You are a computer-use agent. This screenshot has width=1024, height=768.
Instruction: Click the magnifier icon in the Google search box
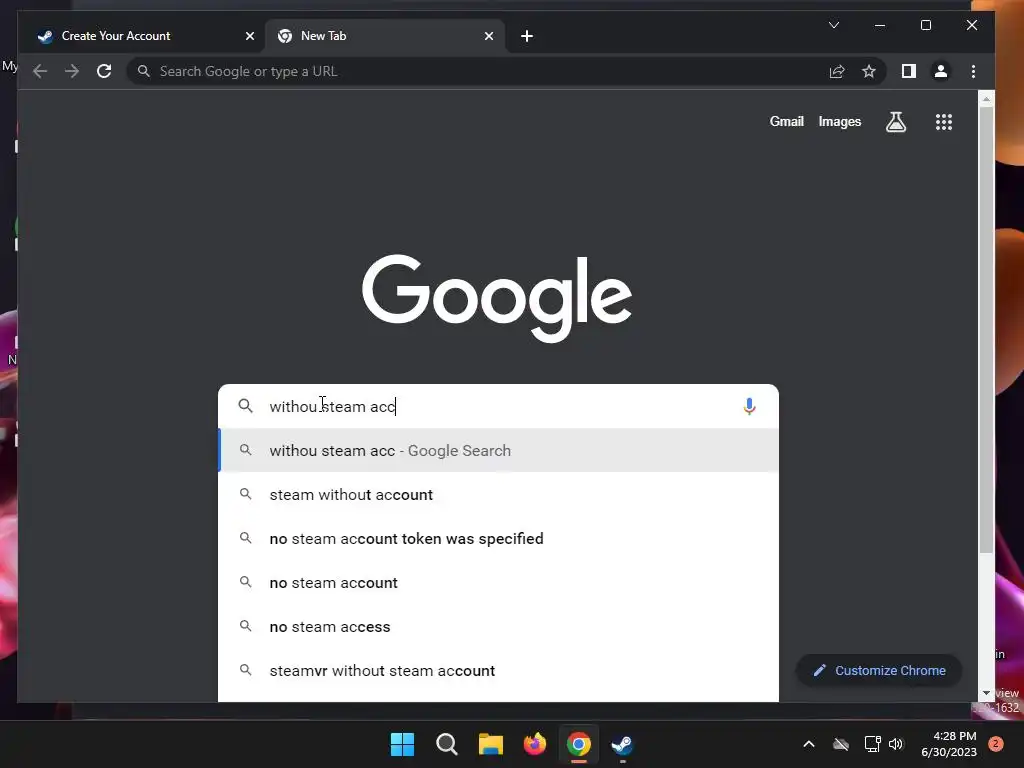(246, 406)
